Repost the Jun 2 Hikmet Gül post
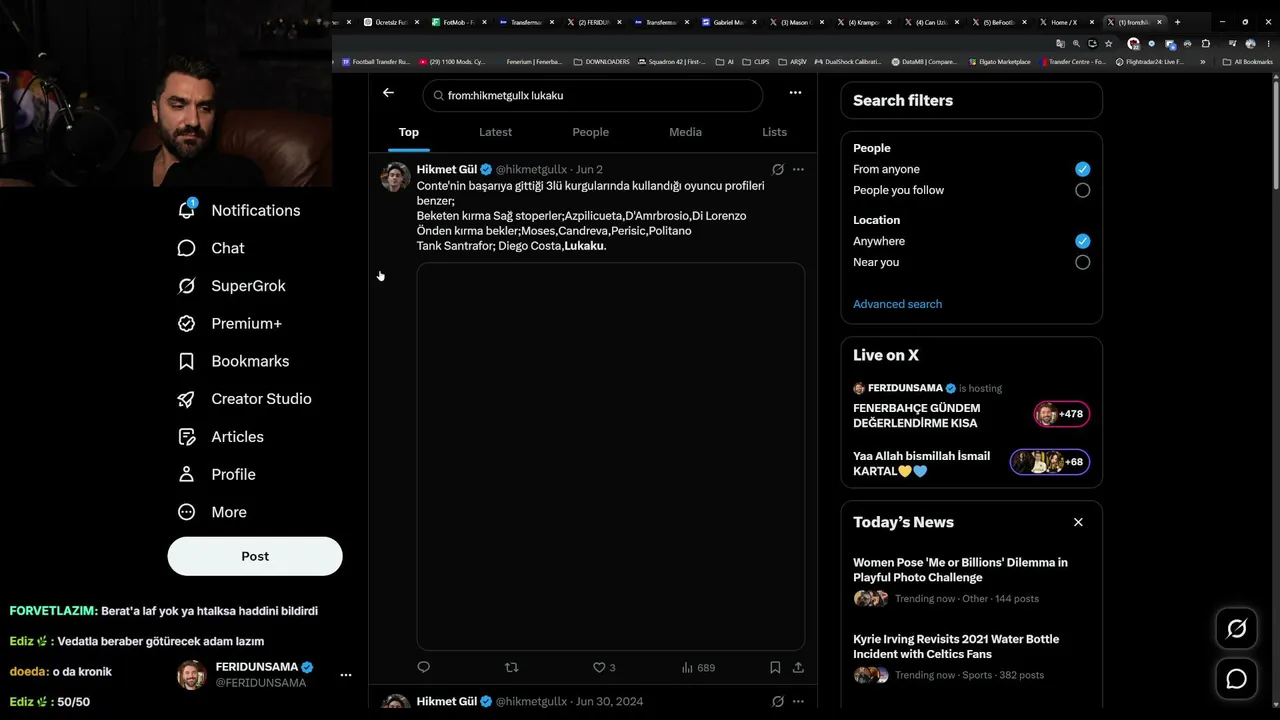Screen dimensions: 1280x720 click(512, 667)
